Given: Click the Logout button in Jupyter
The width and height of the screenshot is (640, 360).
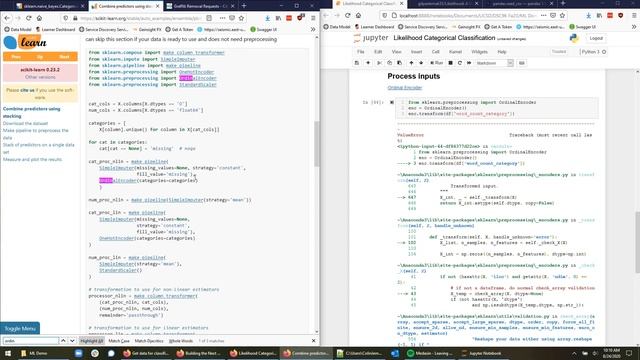Looking at the screenshot, I should click(x=596, y=38).
